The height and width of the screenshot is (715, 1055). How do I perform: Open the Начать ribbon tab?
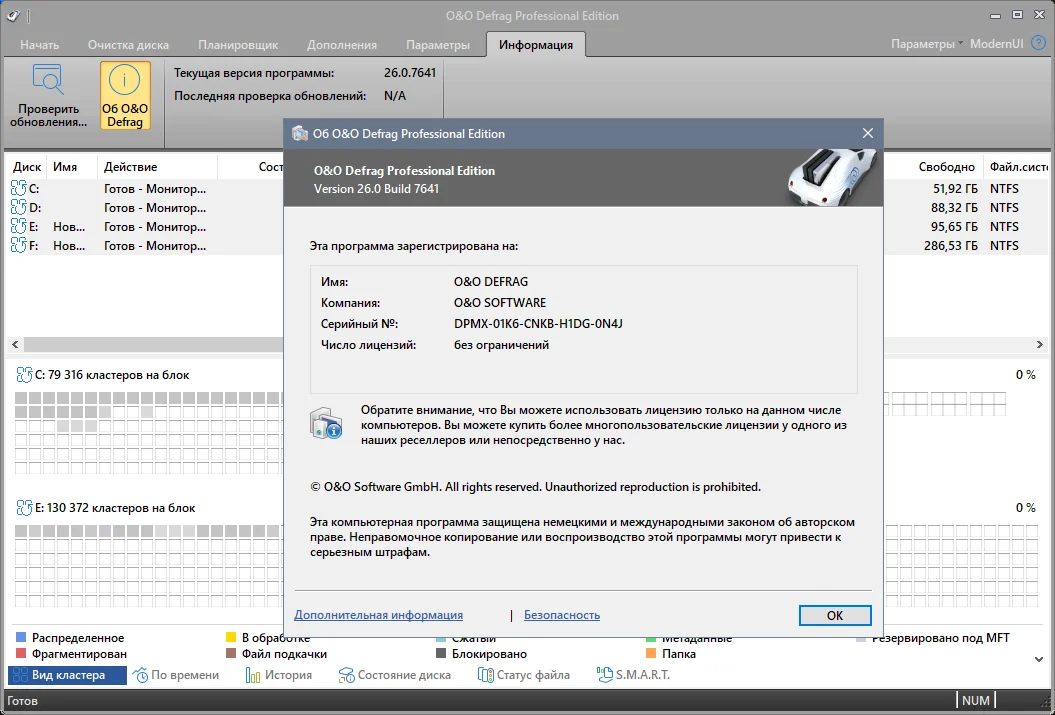(40, 44)
